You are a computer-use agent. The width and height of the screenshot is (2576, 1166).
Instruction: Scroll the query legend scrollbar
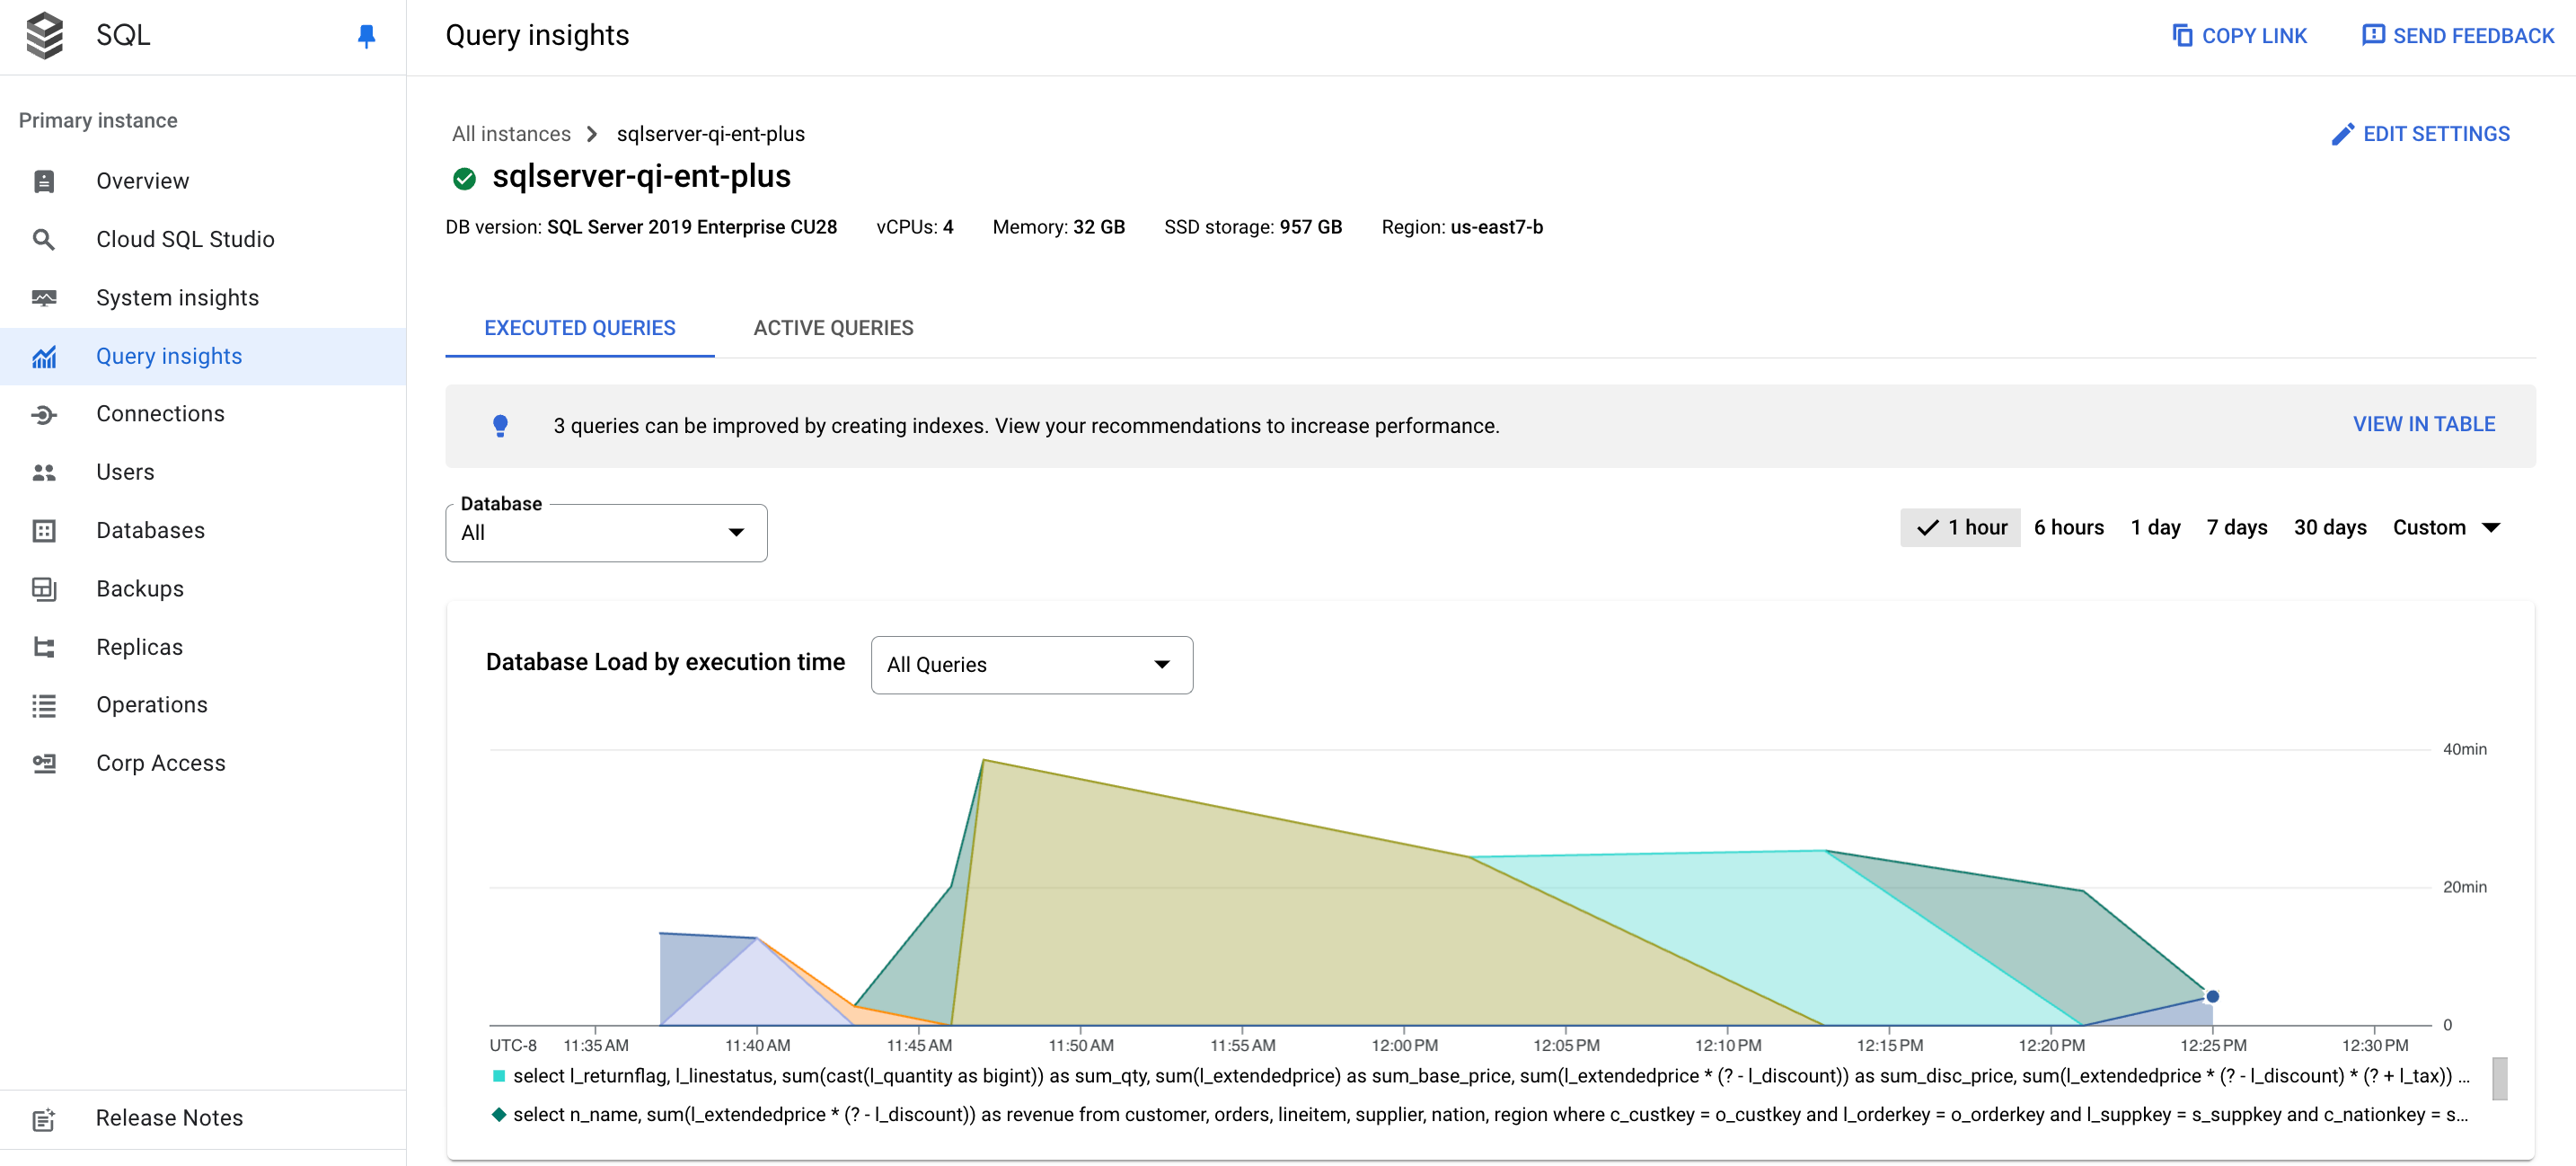tap(2499, 1082)
